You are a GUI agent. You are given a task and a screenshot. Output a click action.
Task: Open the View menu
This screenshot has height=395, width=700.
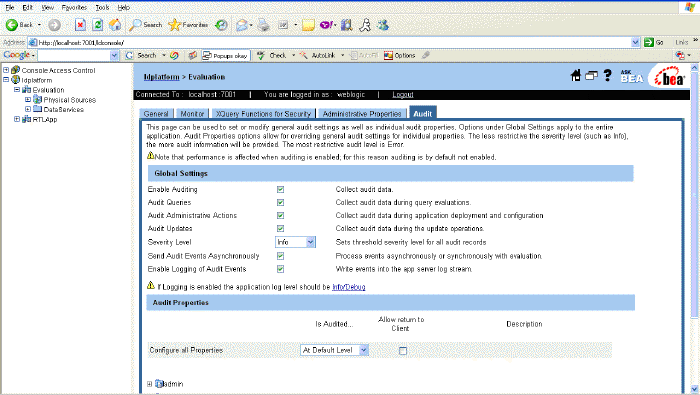pos(47,8)
